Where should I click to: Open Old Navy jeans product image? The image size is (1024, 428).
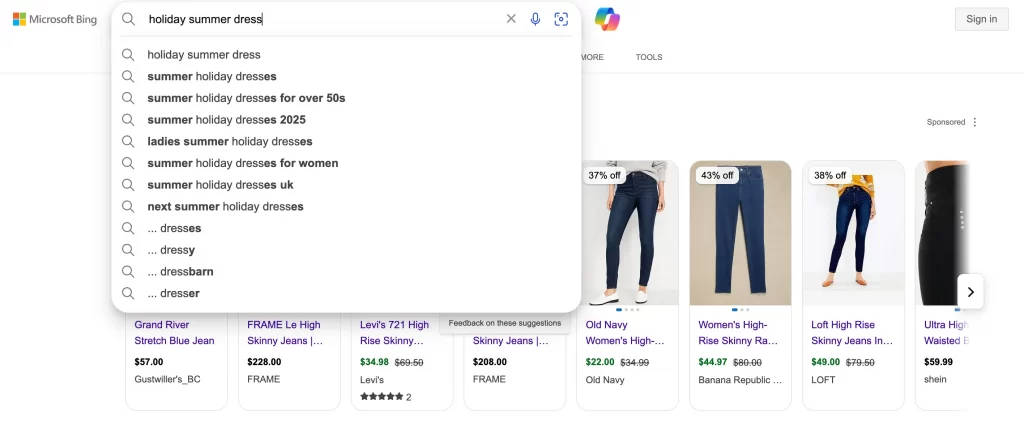pos(628,233)
